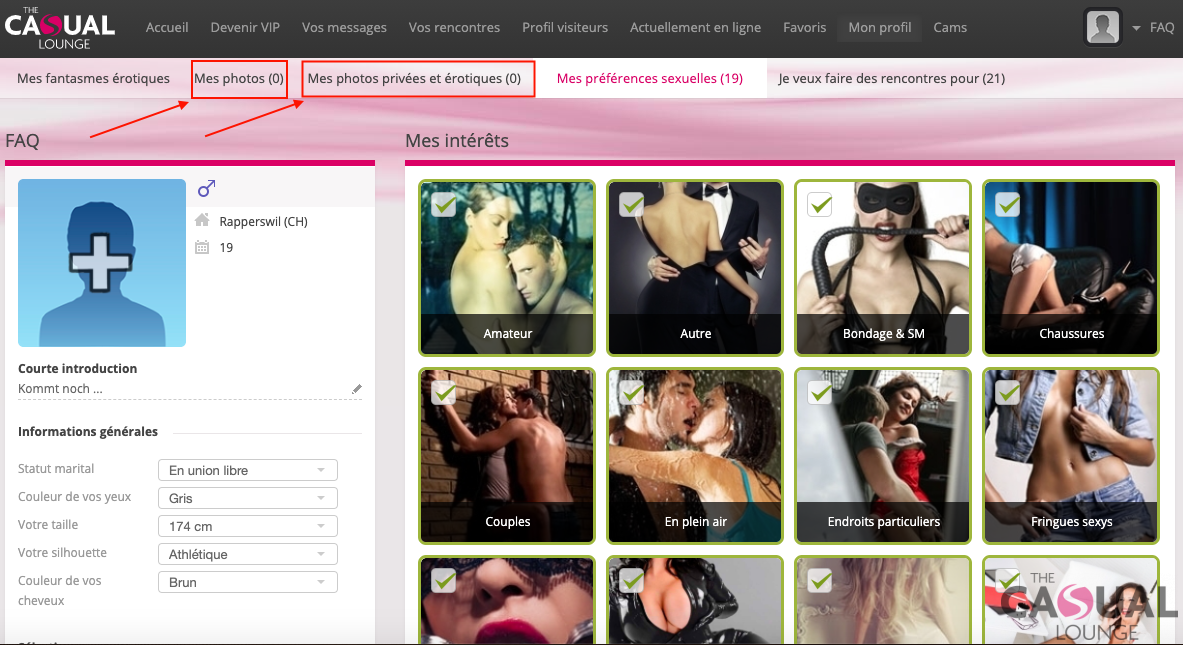Uncheck the Bondage & SM checkbox
1183x645 pixels.
point(819,204)
